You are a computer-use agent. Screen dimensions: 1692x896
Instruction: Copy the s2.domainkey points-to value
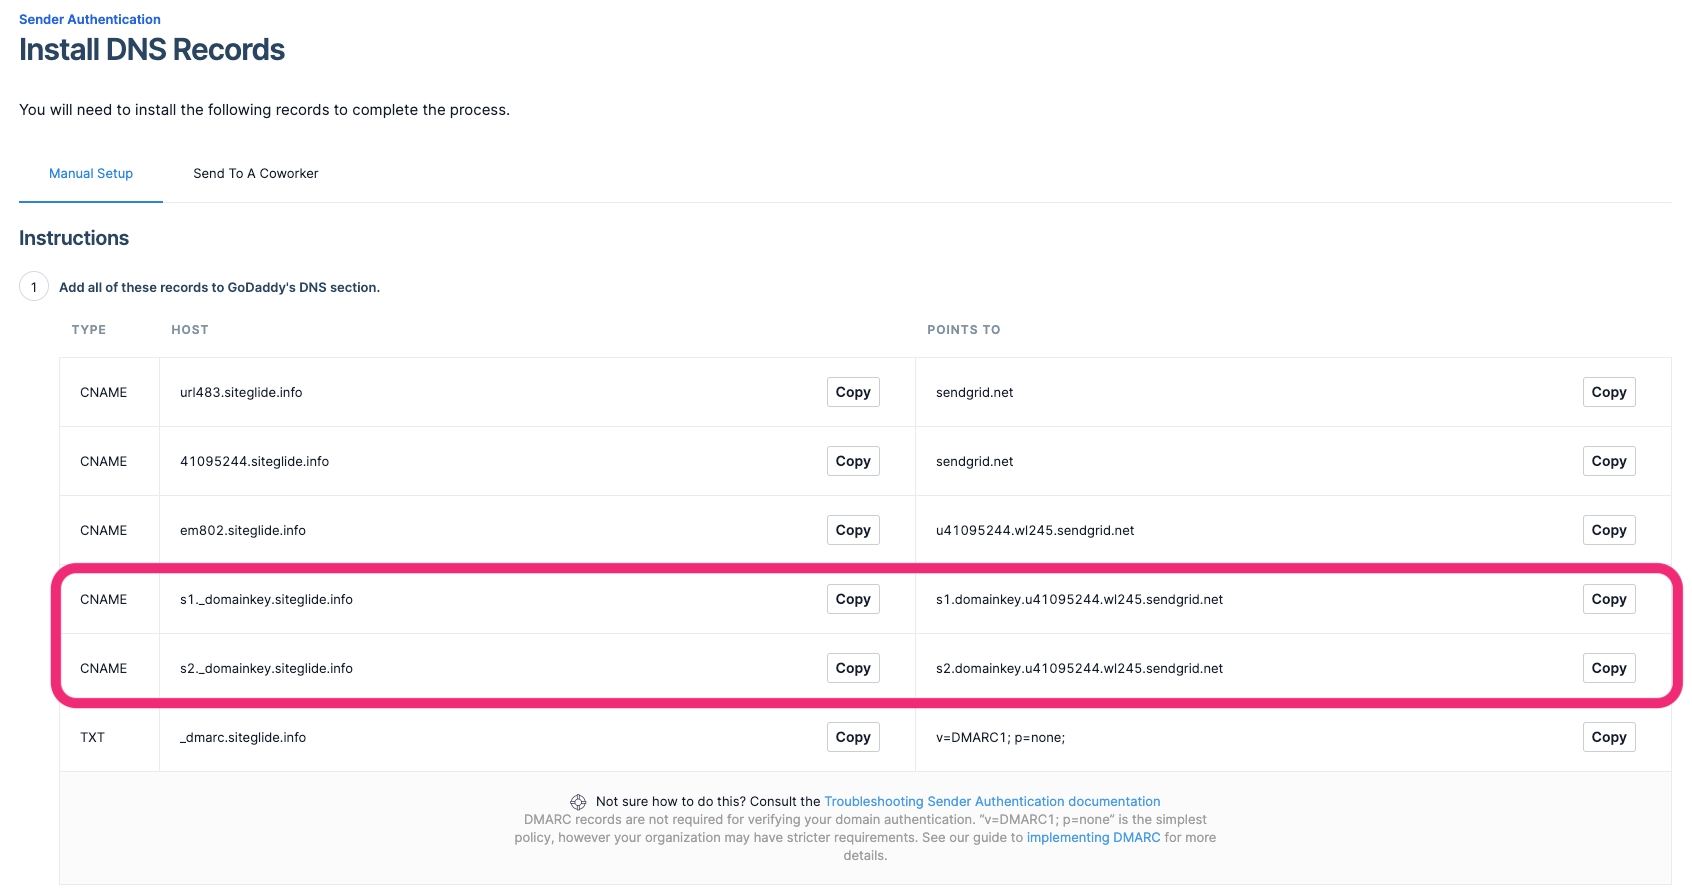(x=1608, y=668)
